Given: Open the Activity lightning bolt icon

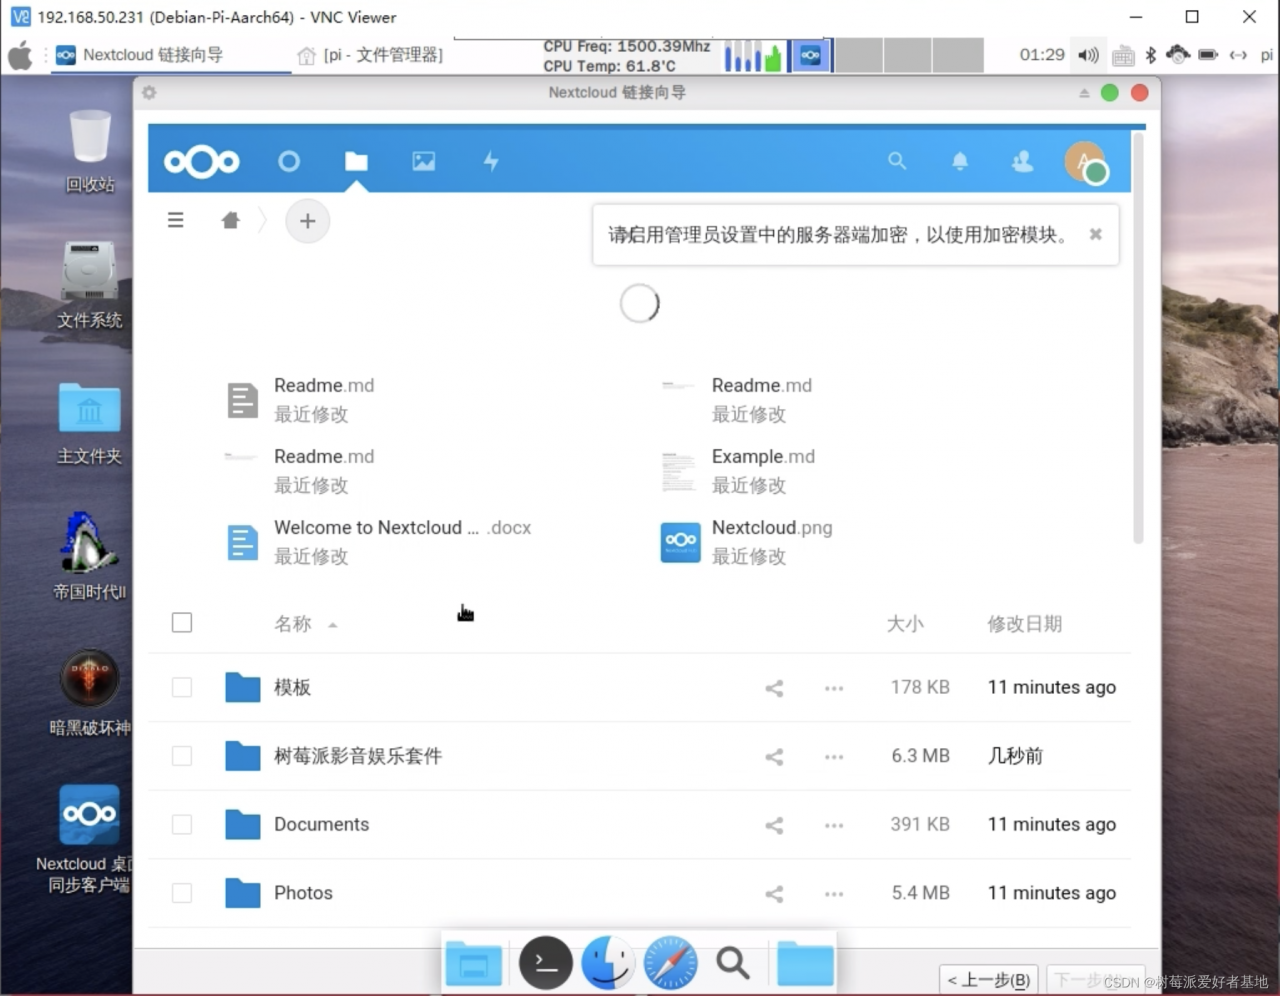Looking at the screenshot, I should (490, 160).
